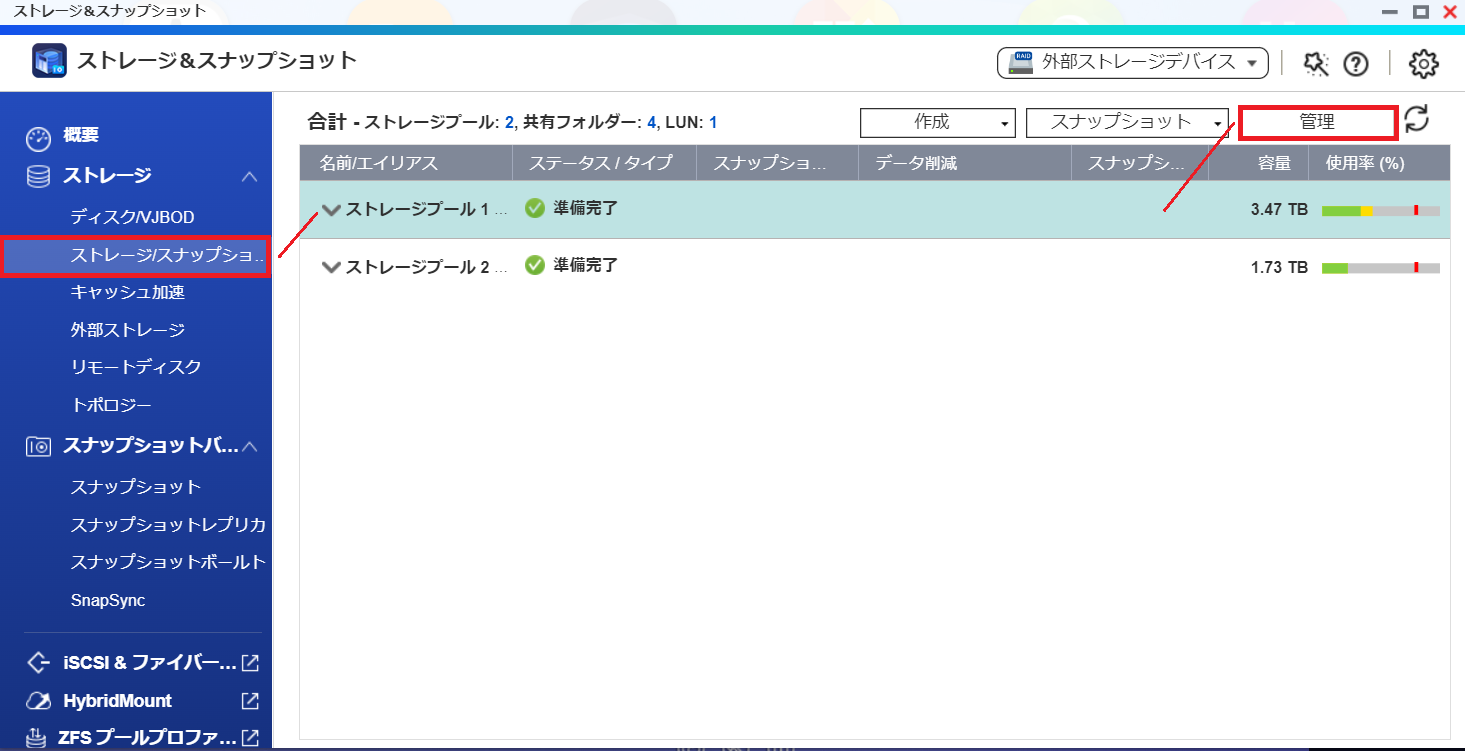This screenshot has width=1465, height=751.
Task: Click ストレージプール 2 usage bar
Action: 1380,268
